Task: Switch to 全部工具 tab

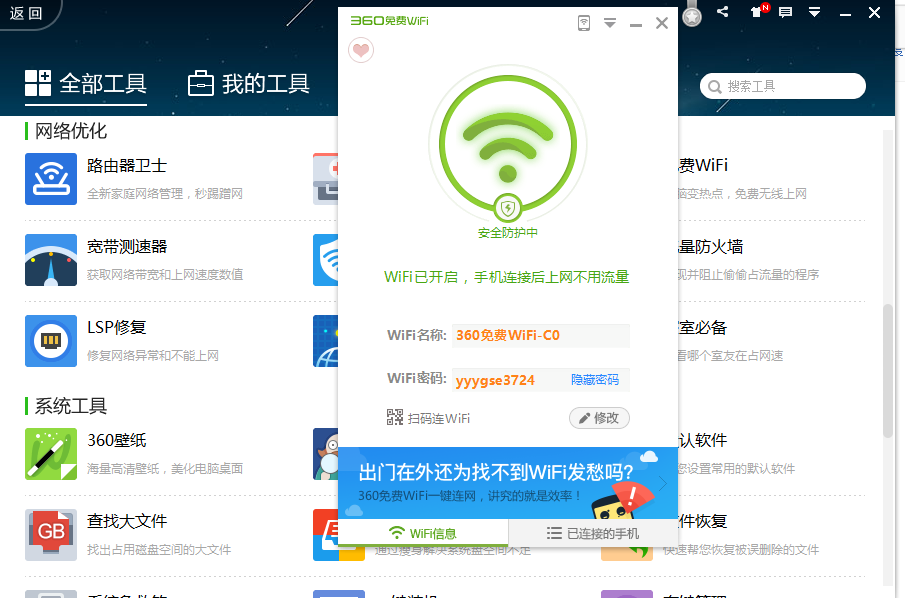Action: tap(85, 84)
